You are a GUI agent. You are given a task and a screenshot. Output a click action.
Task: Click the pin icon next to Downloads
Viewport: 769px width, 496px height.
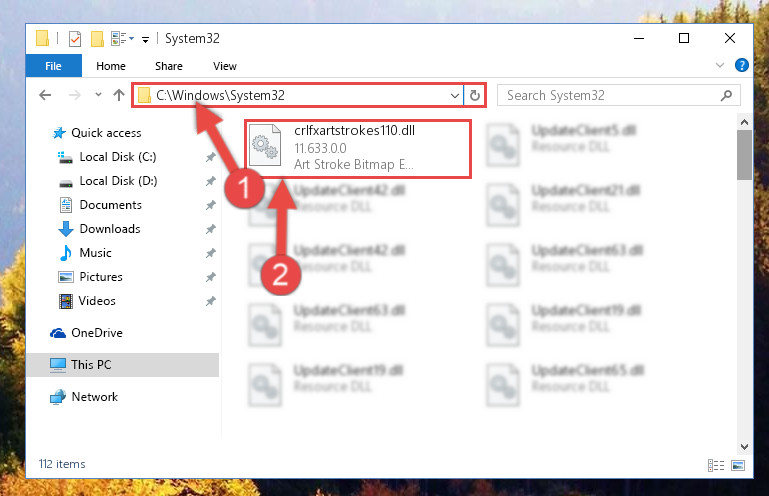click(x=210, y=229)
